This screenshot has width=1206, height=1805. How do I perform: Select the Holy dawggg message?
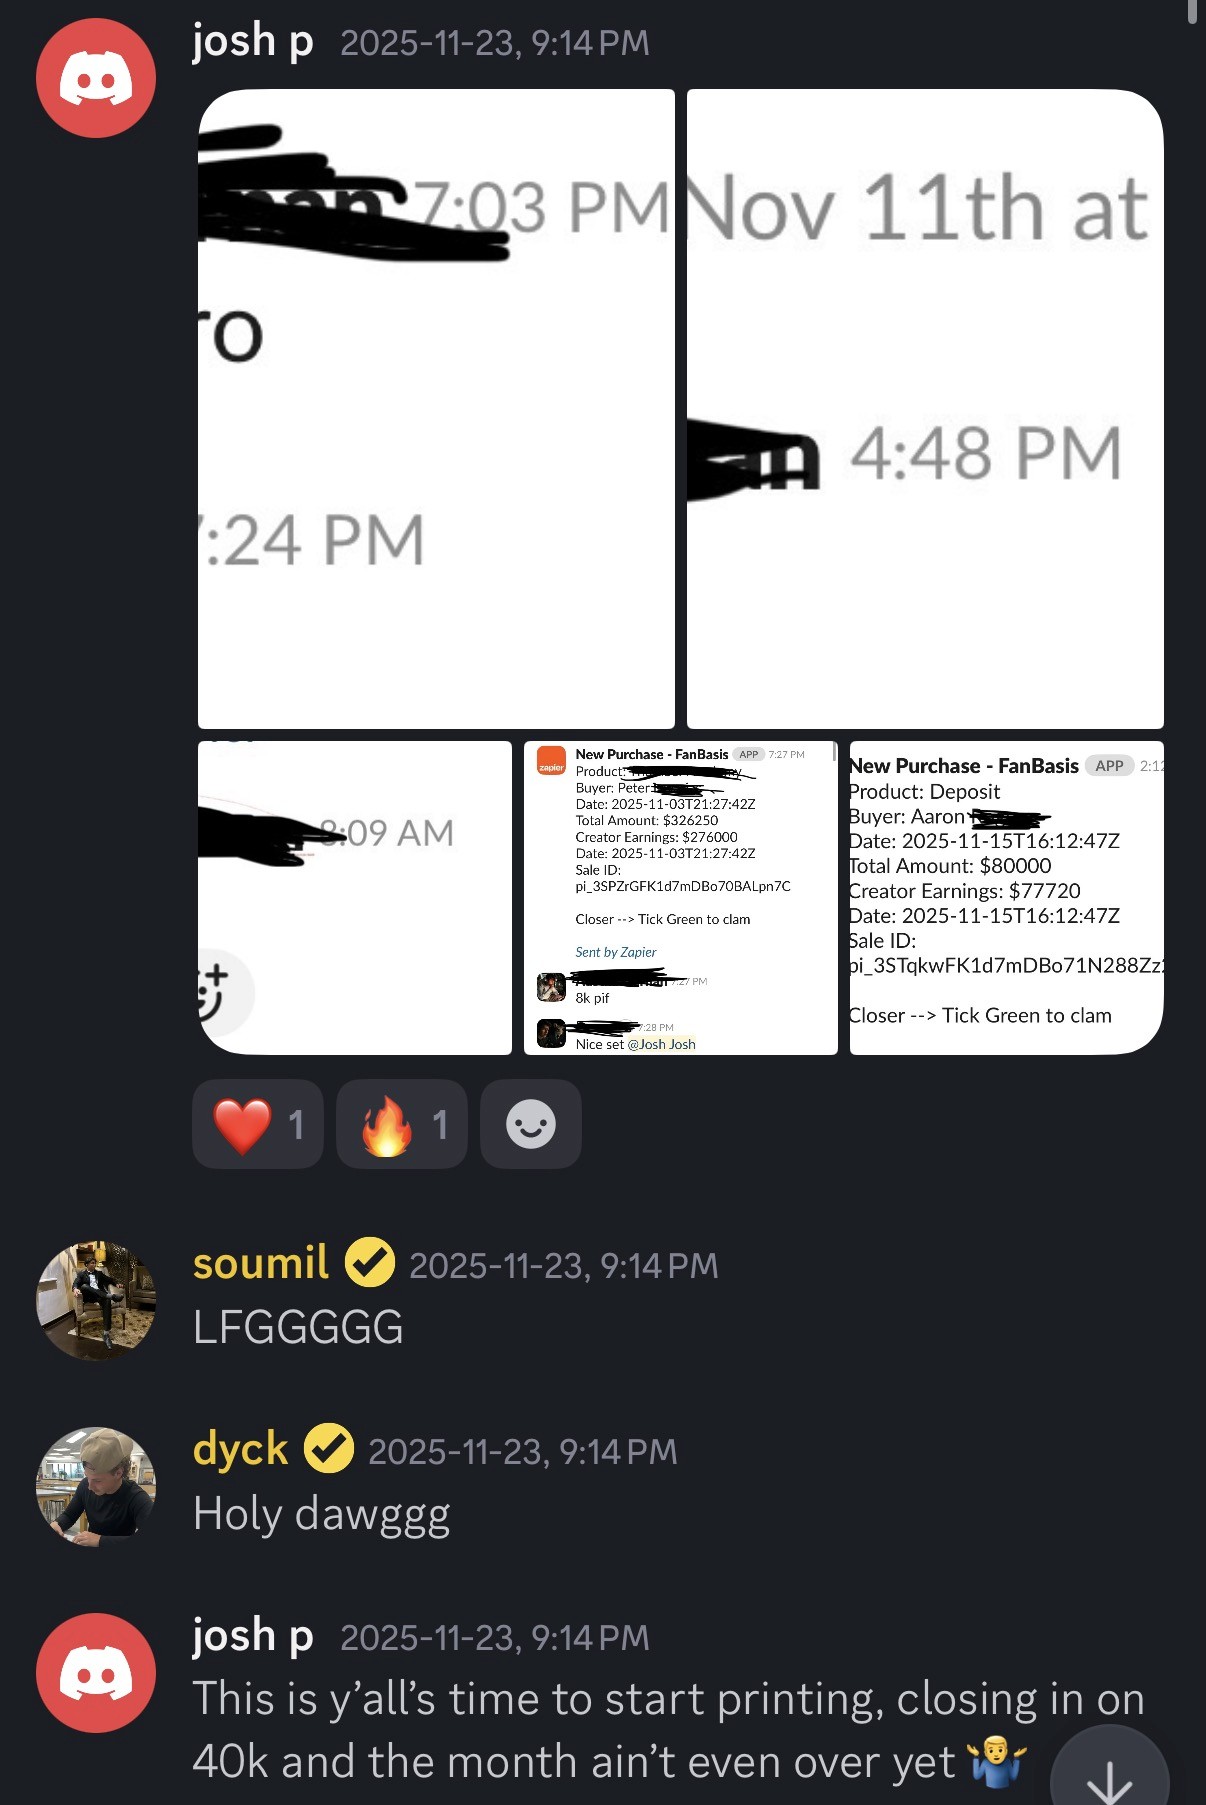pos(321,1514)
